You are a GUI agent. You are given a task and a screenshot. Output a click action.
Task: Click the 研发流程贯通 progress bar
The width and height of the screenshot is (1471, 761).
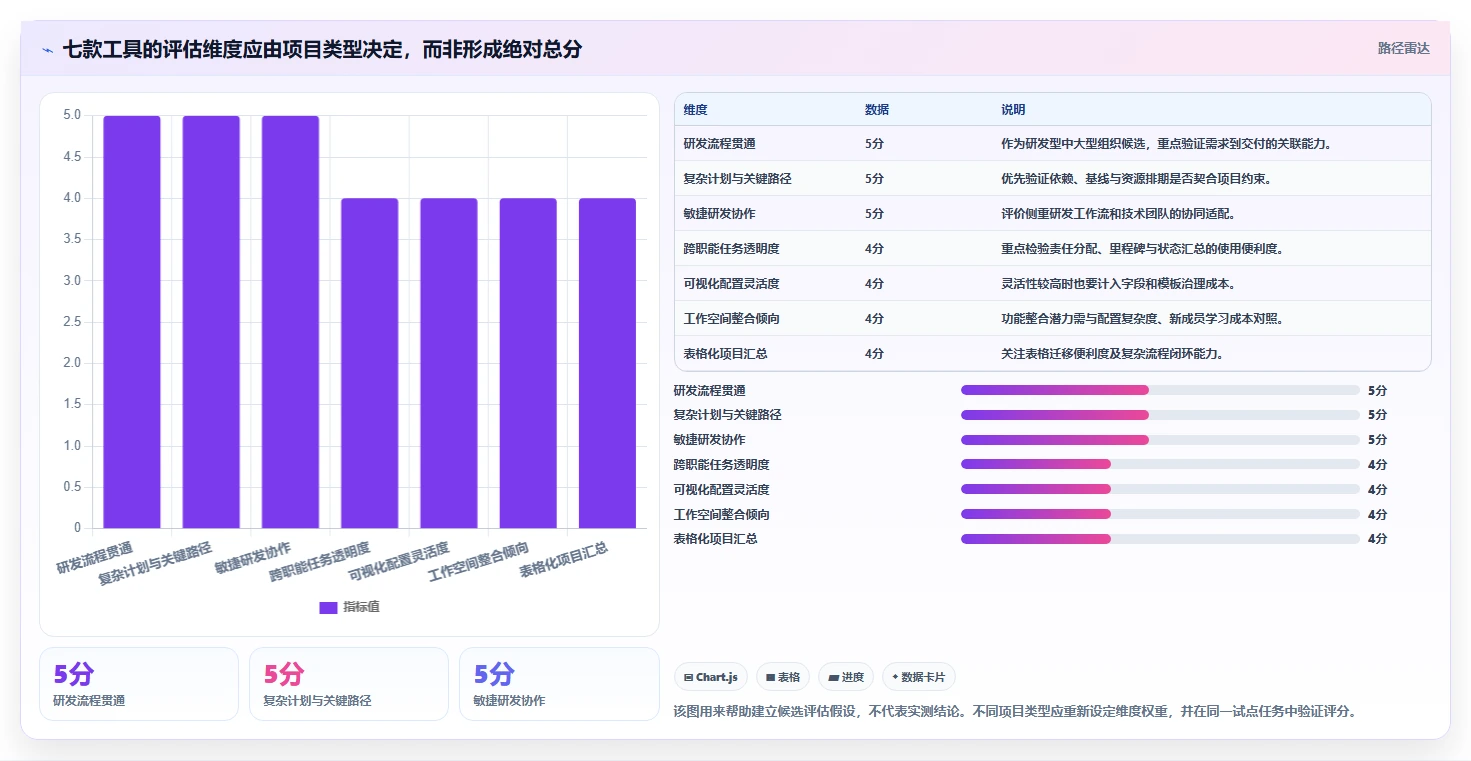click(1160, 390)
